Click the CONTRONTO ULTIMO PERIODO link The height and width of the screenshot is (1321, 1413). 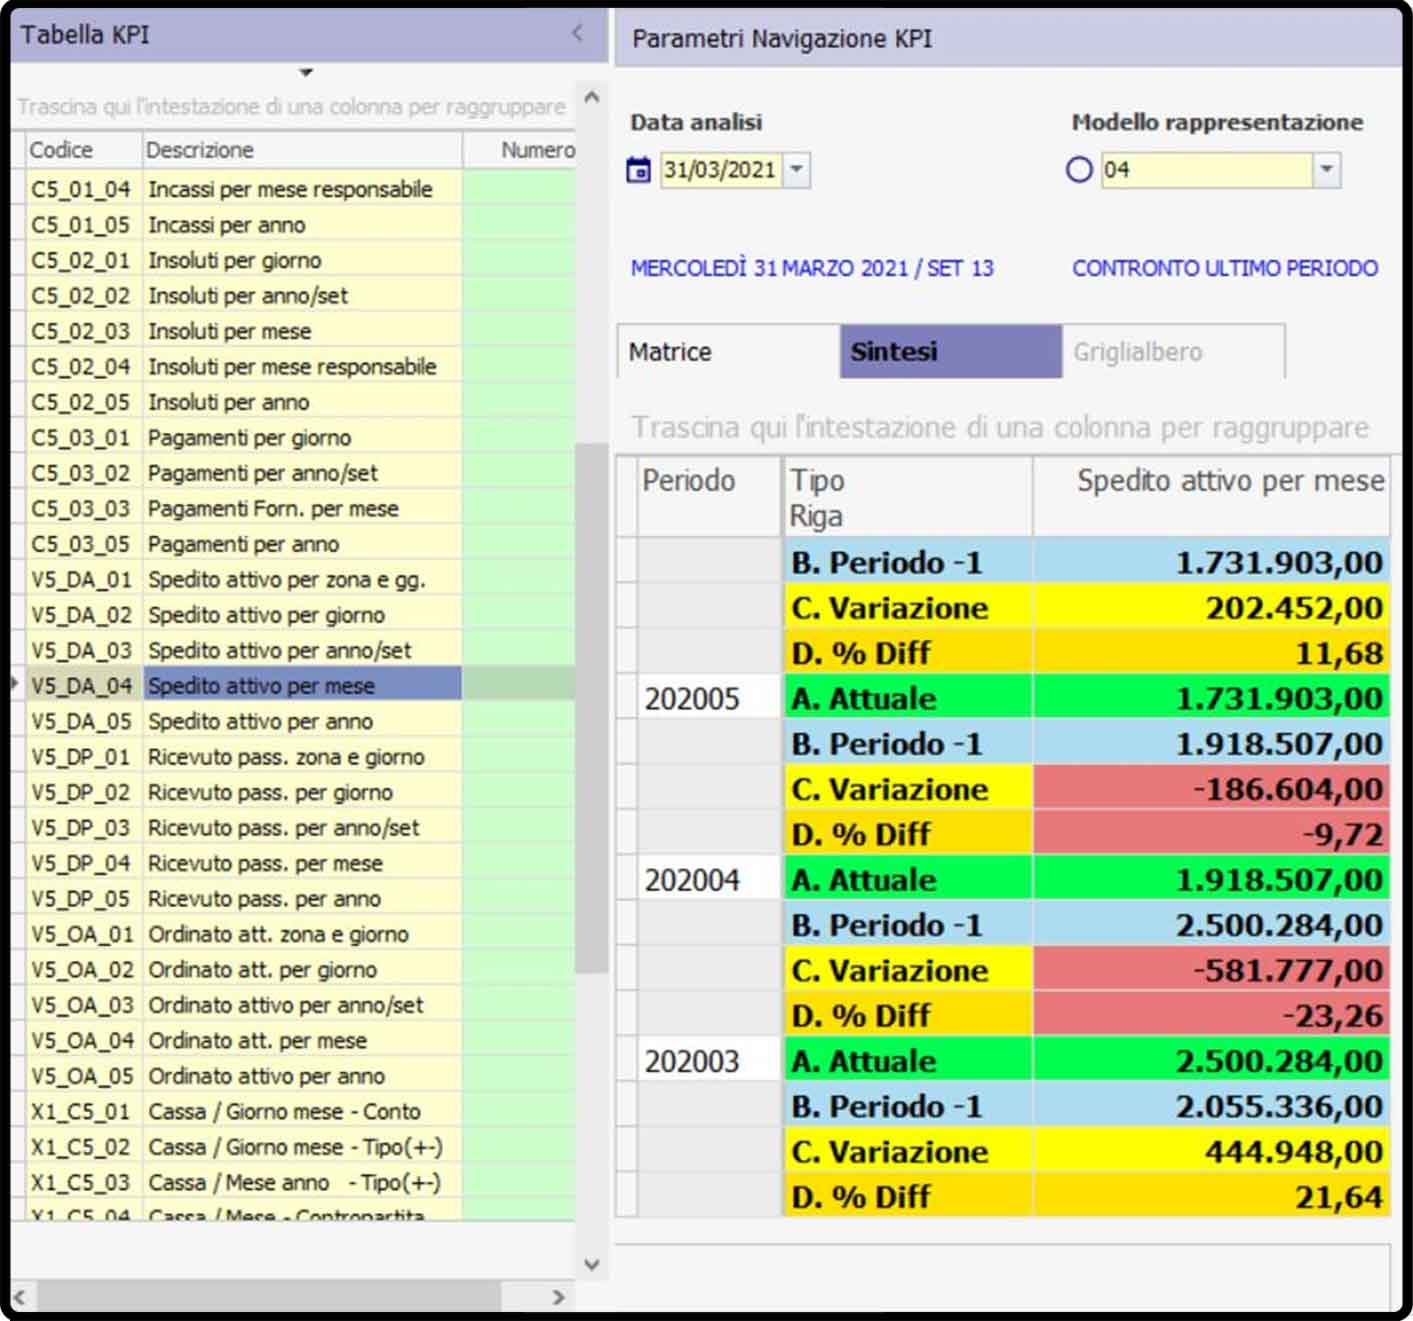[x=1225, y=268]
